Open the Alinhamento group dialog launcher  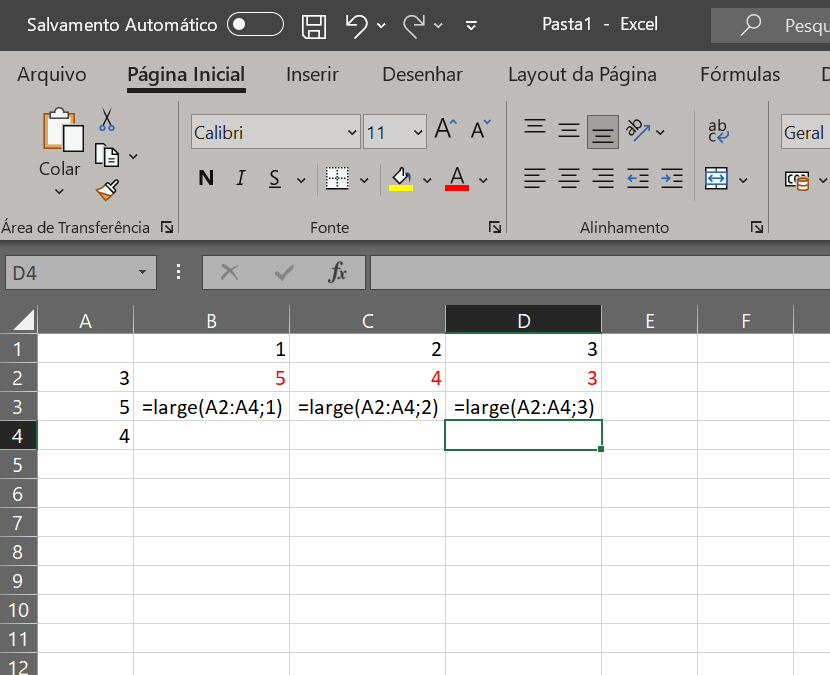coord(757,228)
